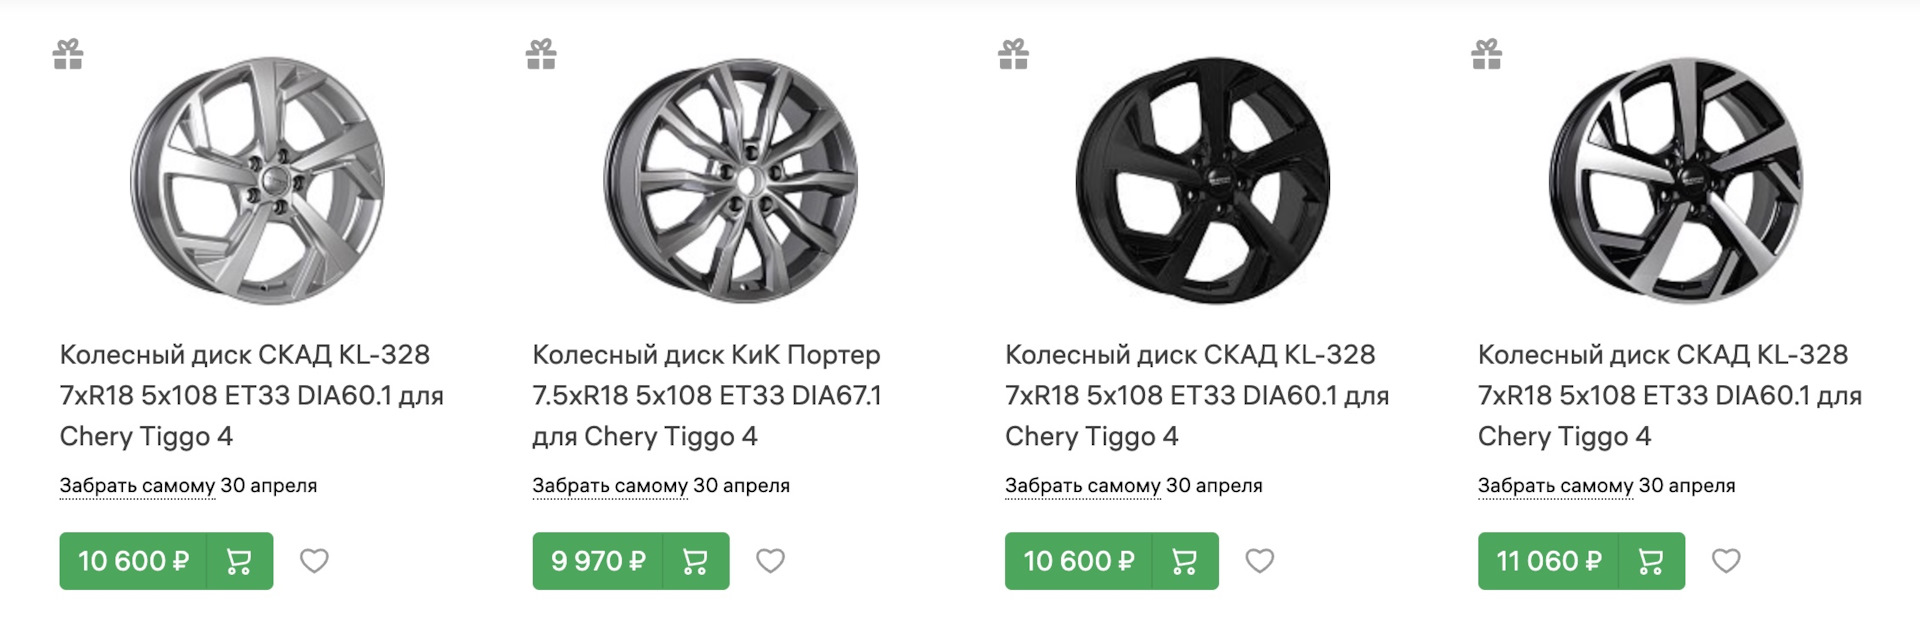Click the gift icon above the black-silver KL-328 wheel

(1486, 54)
